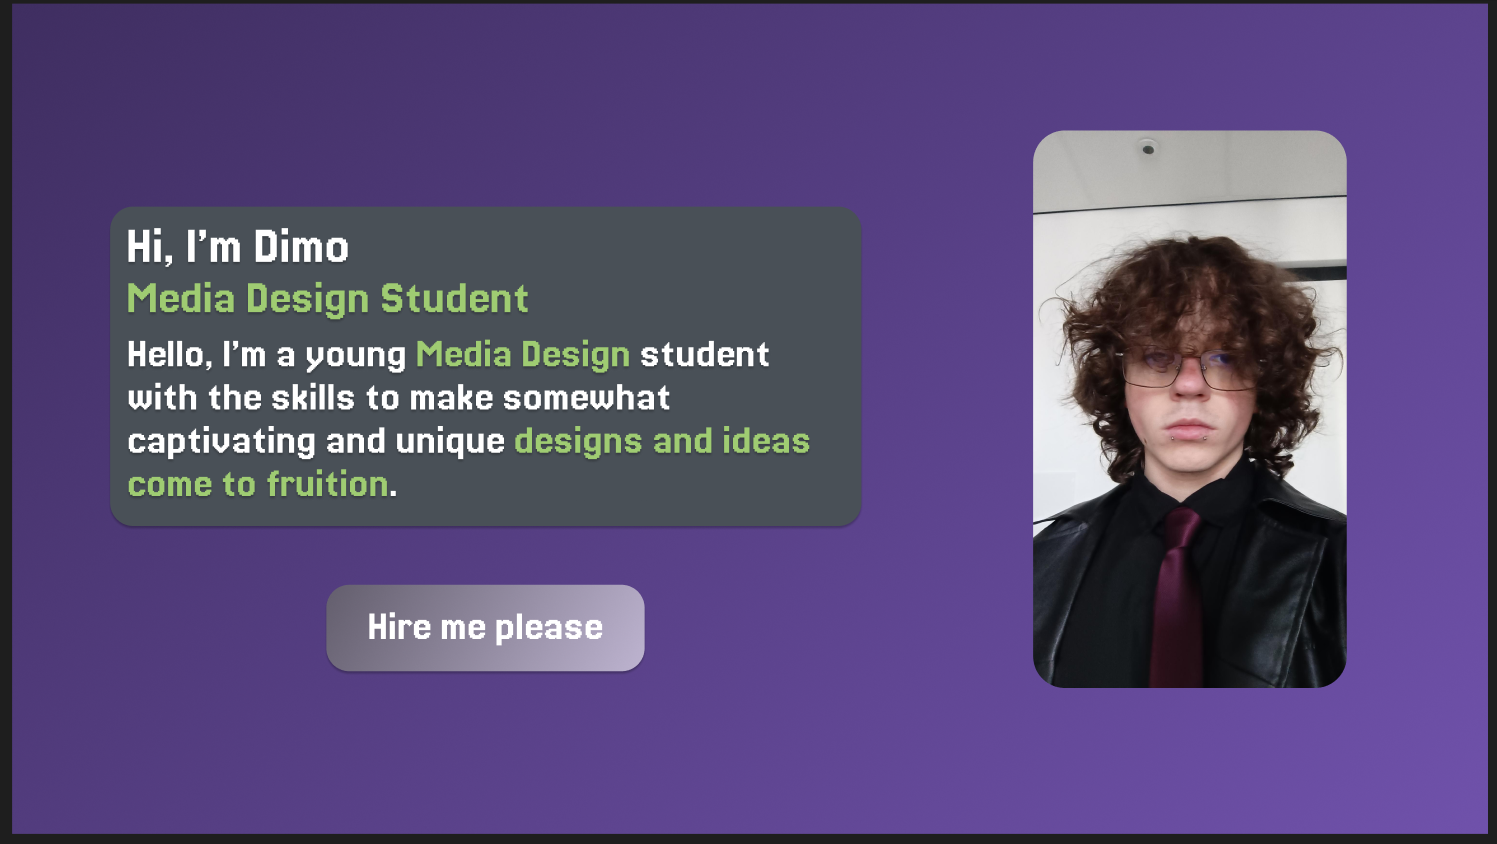Click the word "somewhat" in the paragraph

coord(586,398)
